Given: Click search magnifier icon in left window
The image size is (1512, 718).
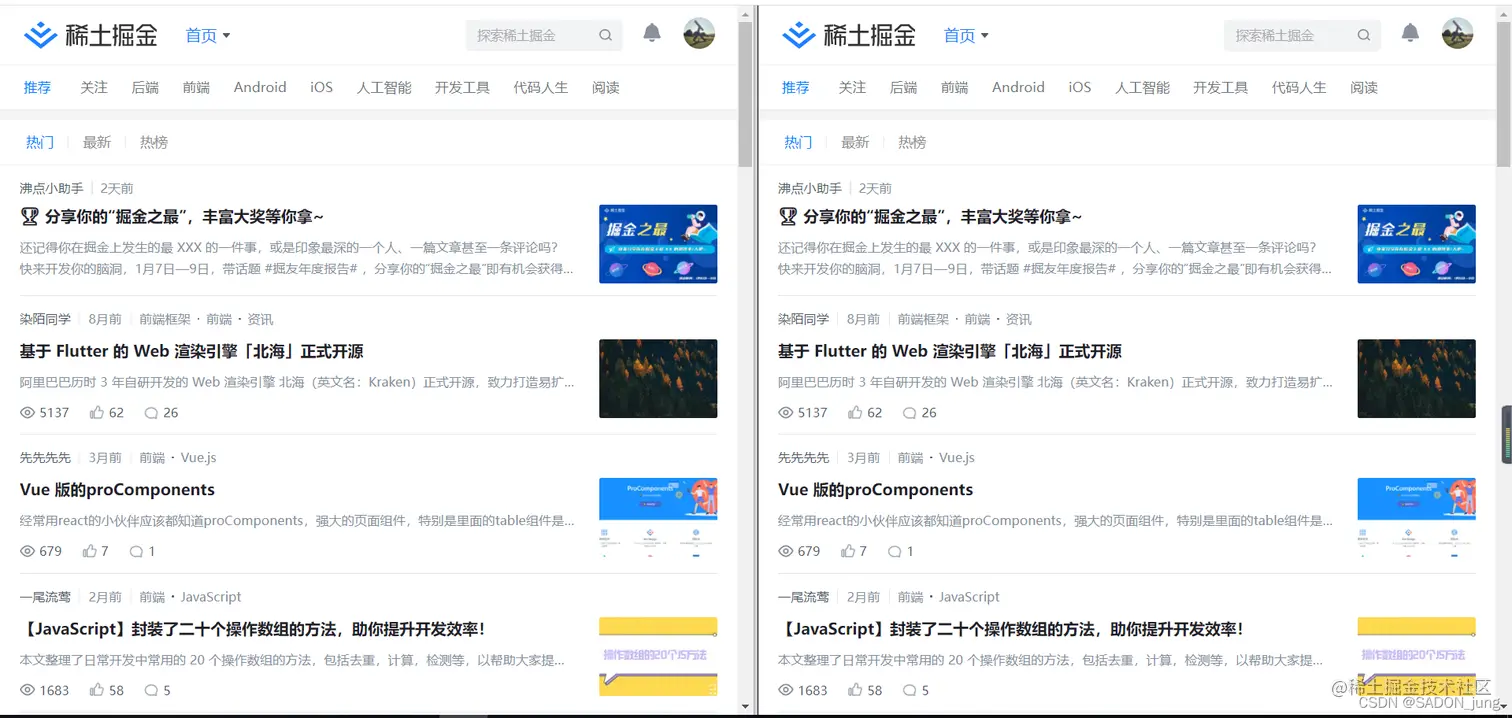Looking at the screenshot, I should click(605, 35).
